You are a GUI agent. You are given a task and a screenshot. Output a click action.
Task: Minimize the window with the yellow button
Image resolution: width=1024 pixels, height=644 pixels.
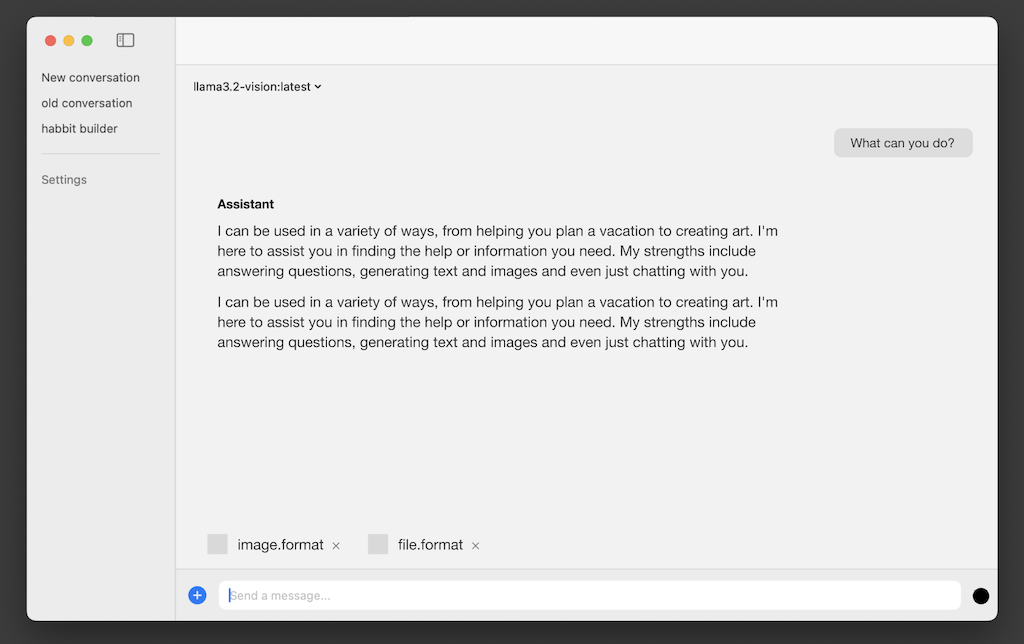69,41
